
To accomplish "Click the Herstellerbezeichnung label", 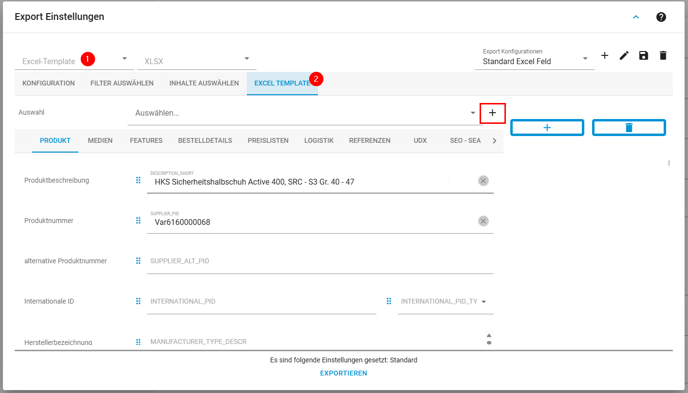I will point(58,342).
